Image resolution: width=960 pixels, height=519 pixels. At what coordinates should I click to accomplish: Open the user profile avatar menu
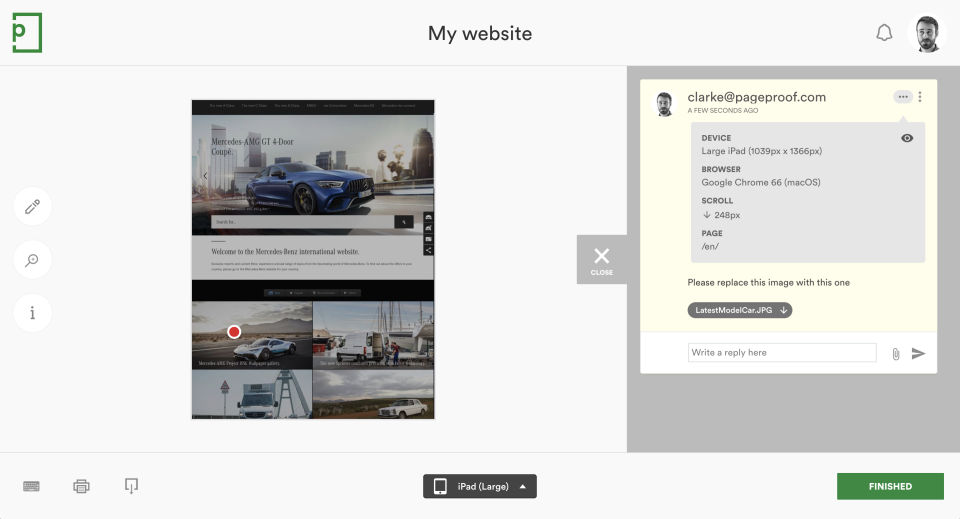click(x=928, y=34)
